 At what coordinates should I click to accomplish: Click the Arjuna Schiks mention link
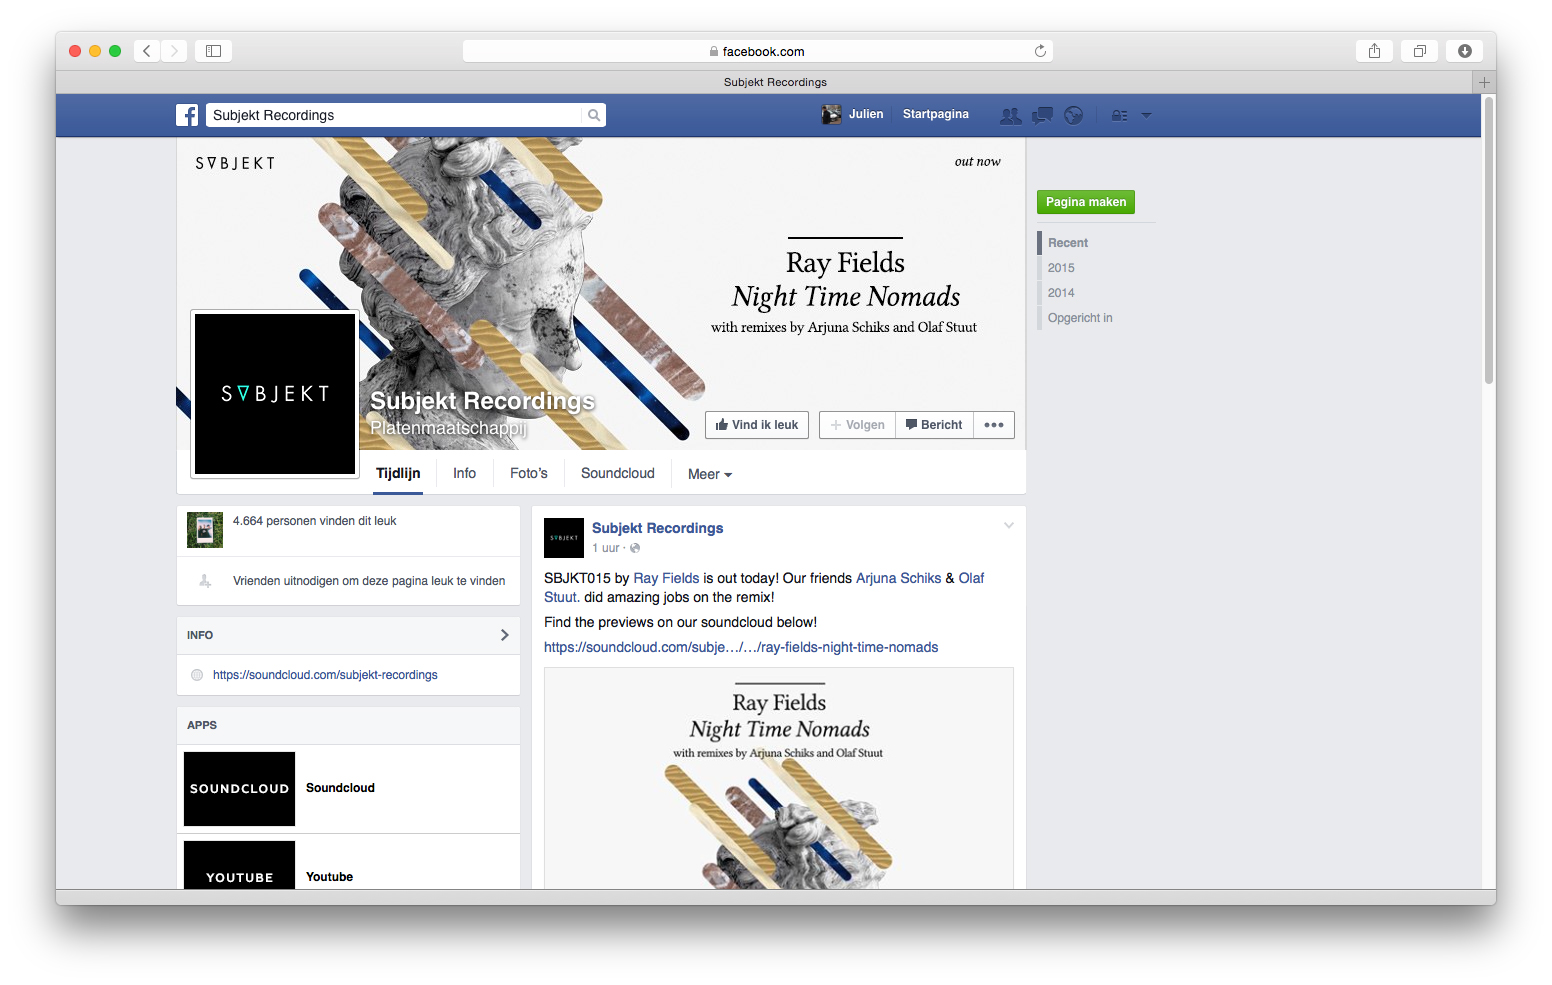pos(899,578)
